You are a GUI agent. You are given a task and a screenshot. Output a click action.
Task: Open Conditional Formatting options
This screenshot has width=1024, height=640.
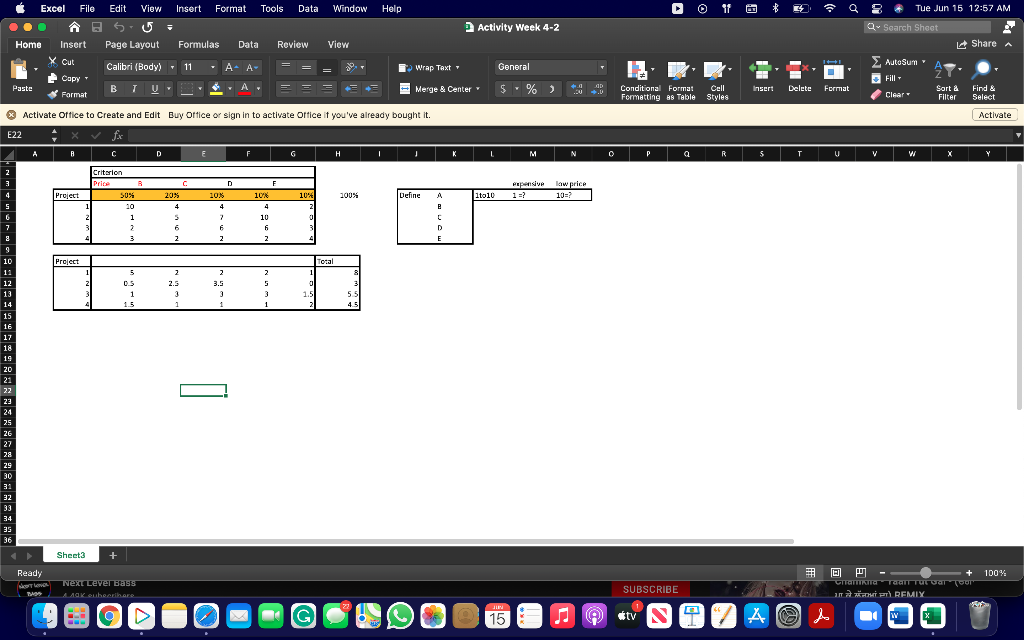pos(639,80)
